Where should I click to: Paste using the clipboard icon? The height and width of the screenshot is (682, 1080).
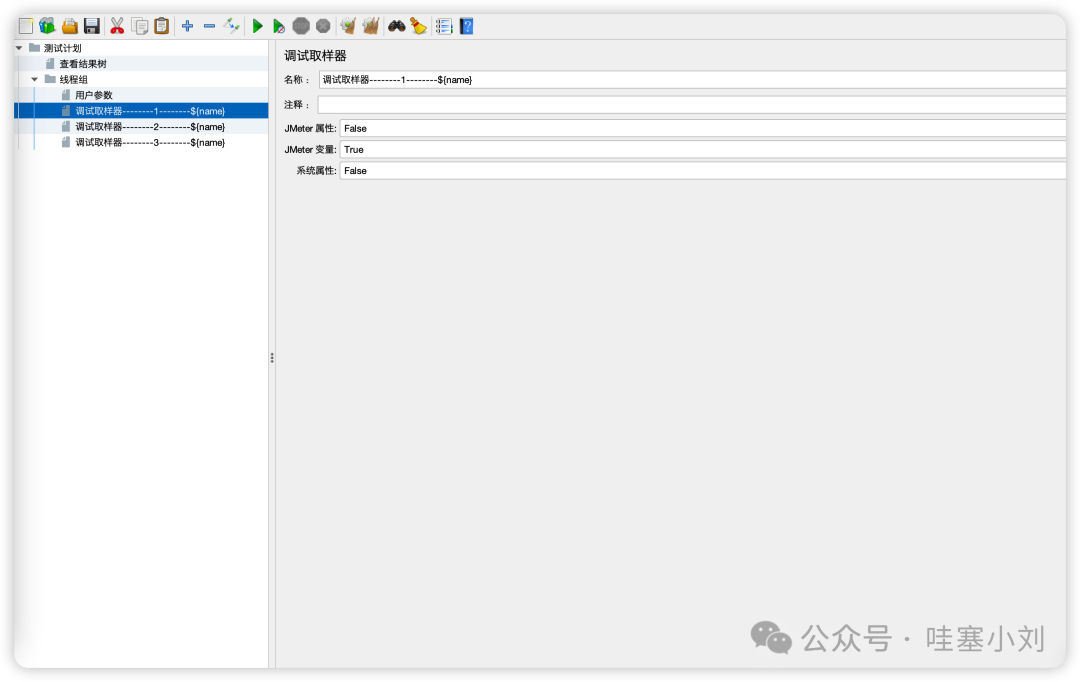(x=162, y=26)
